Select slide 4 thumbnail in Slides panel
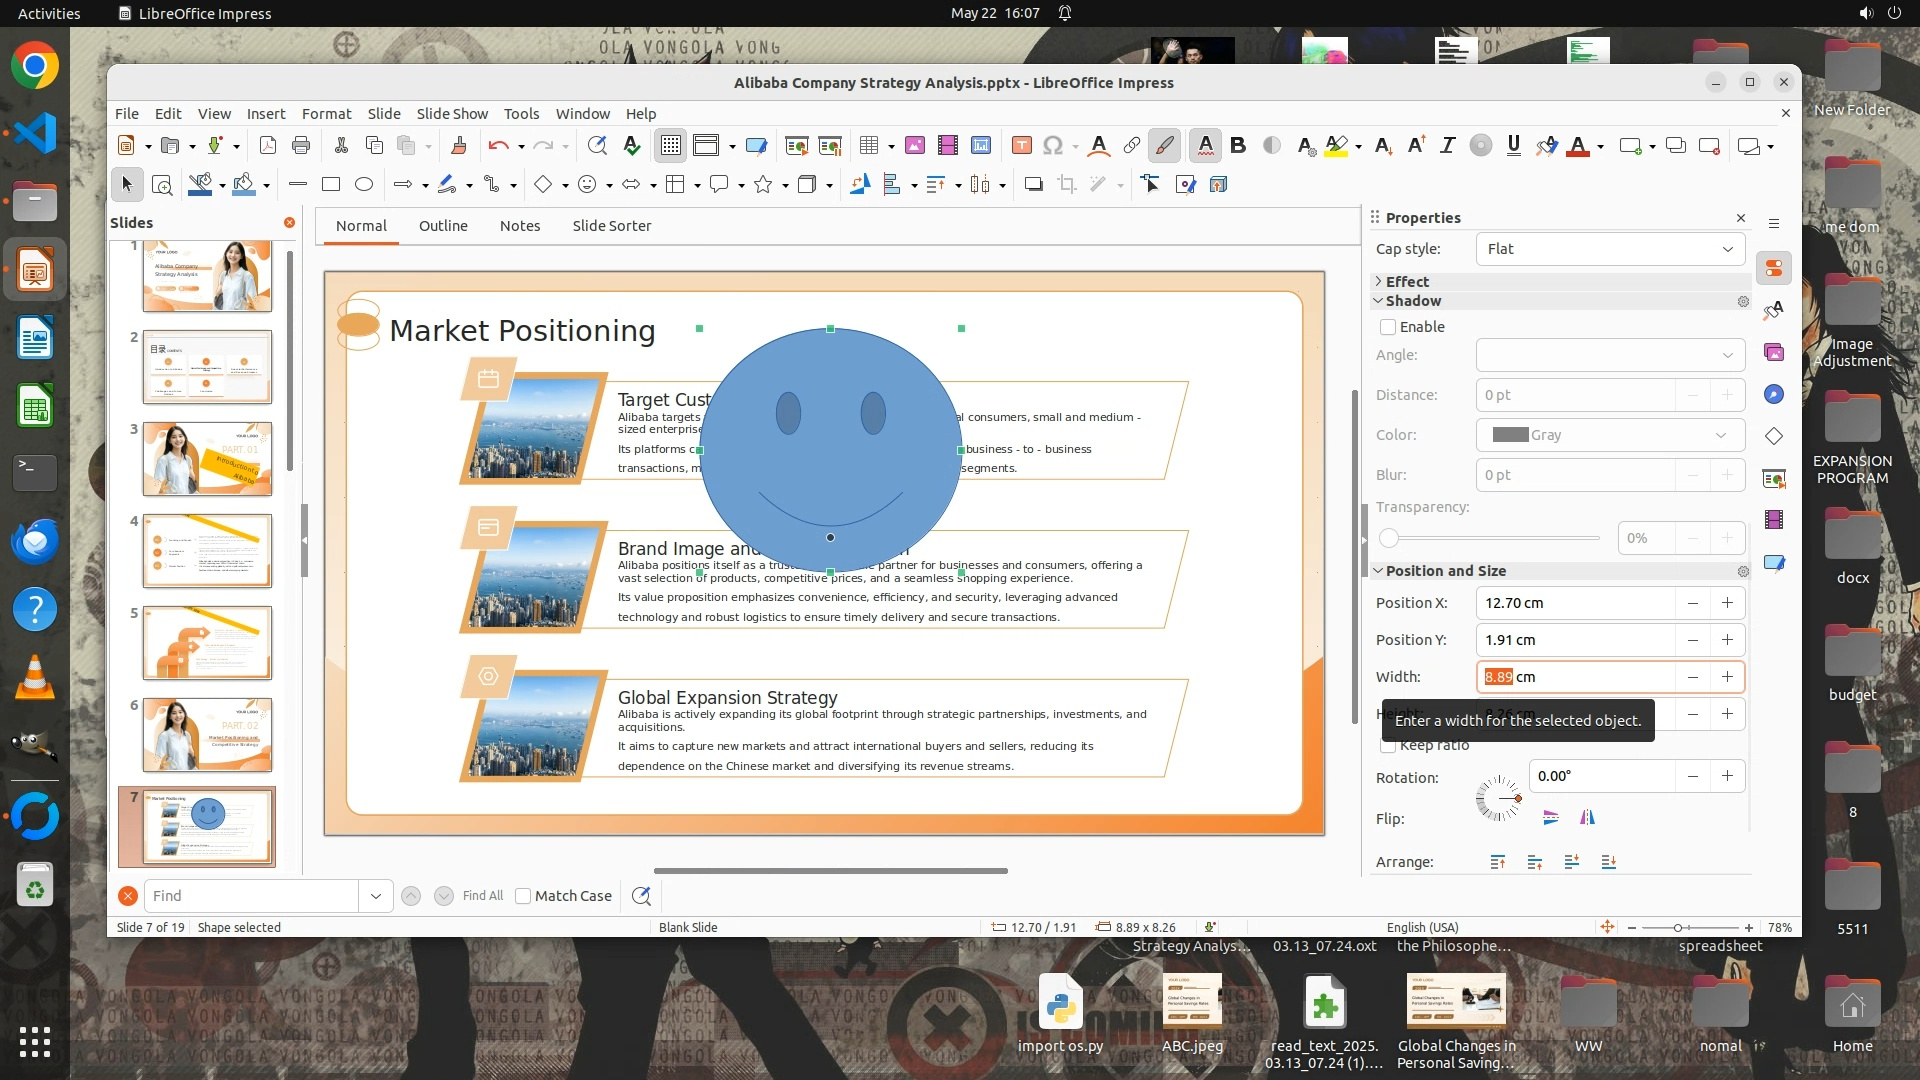The width and height of the screenshot is (1920, 1080). pyautogui.click(x=207, y=551)
